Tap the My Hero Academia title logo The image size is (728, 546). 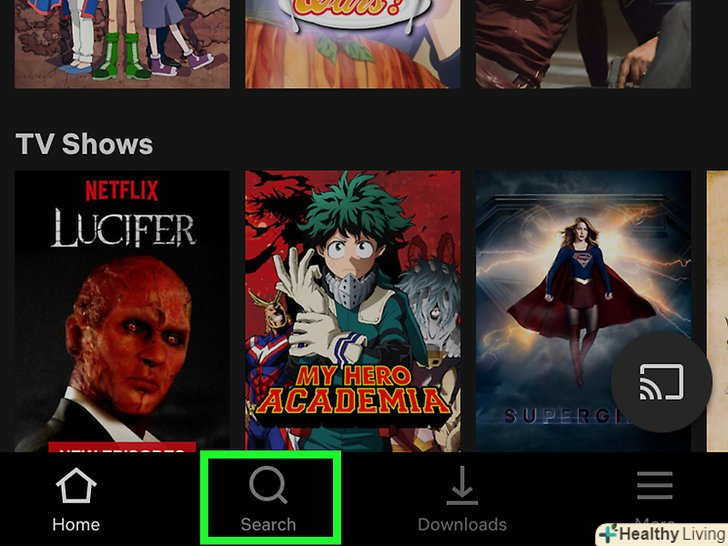click(353, 390)
